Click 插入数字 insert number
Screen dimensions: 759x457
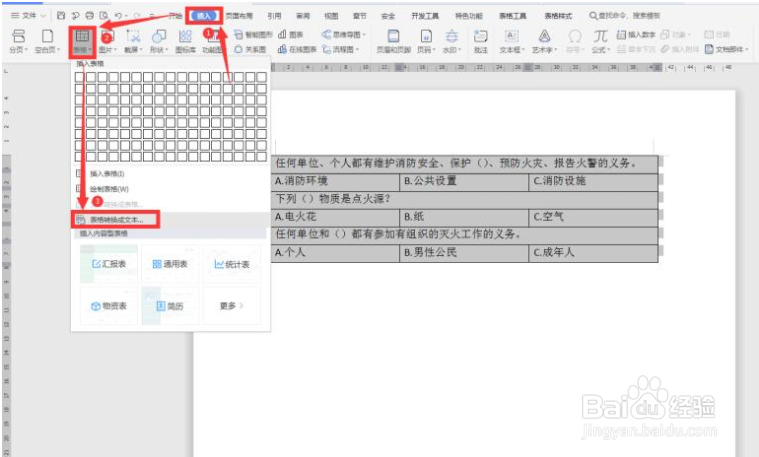pos(636,34)
